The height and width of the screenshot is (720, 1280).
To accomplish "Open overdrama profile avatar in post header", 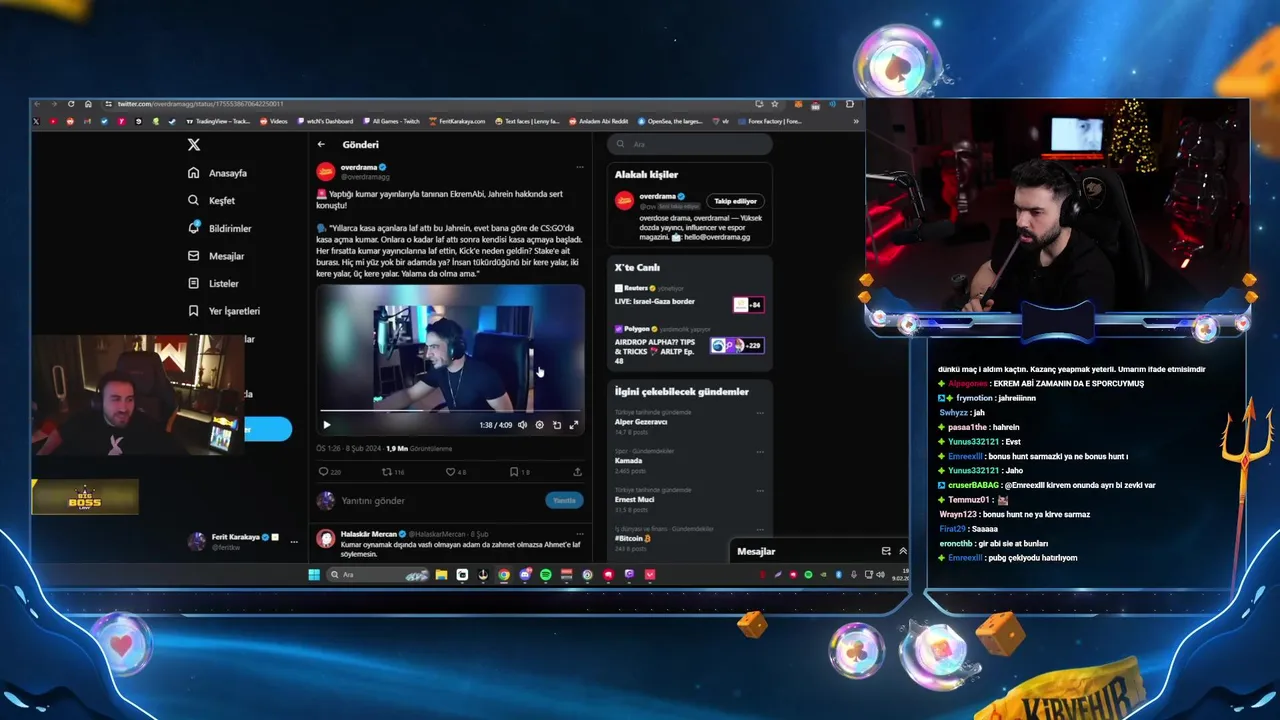I will click(326, 172).
